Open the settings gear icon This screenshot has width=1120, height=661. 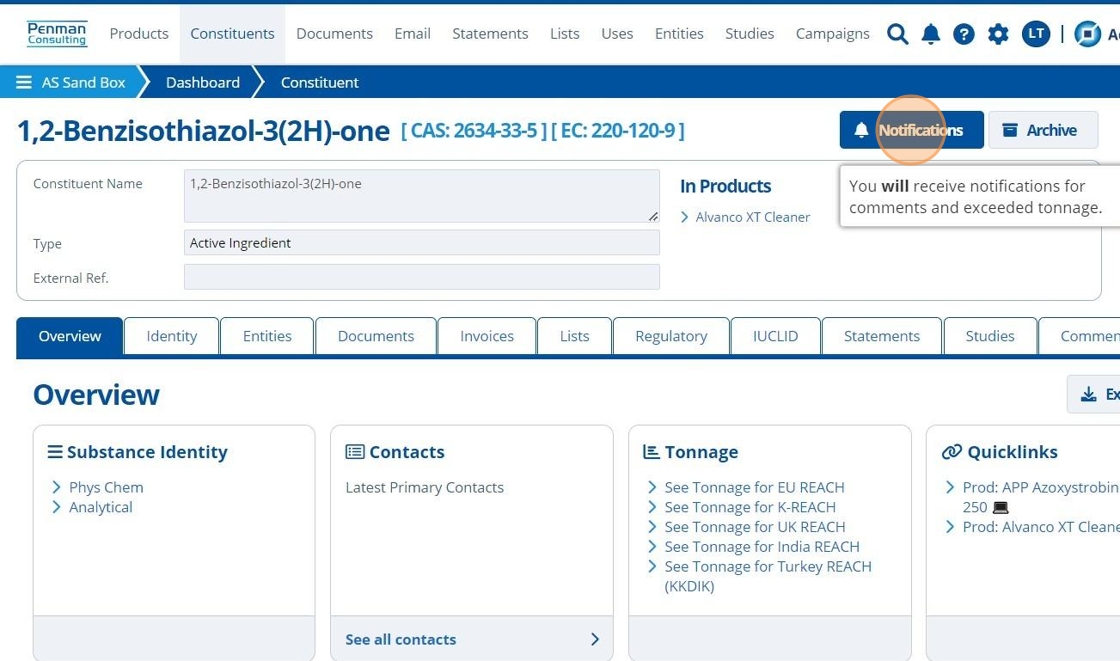click(998, 34)
